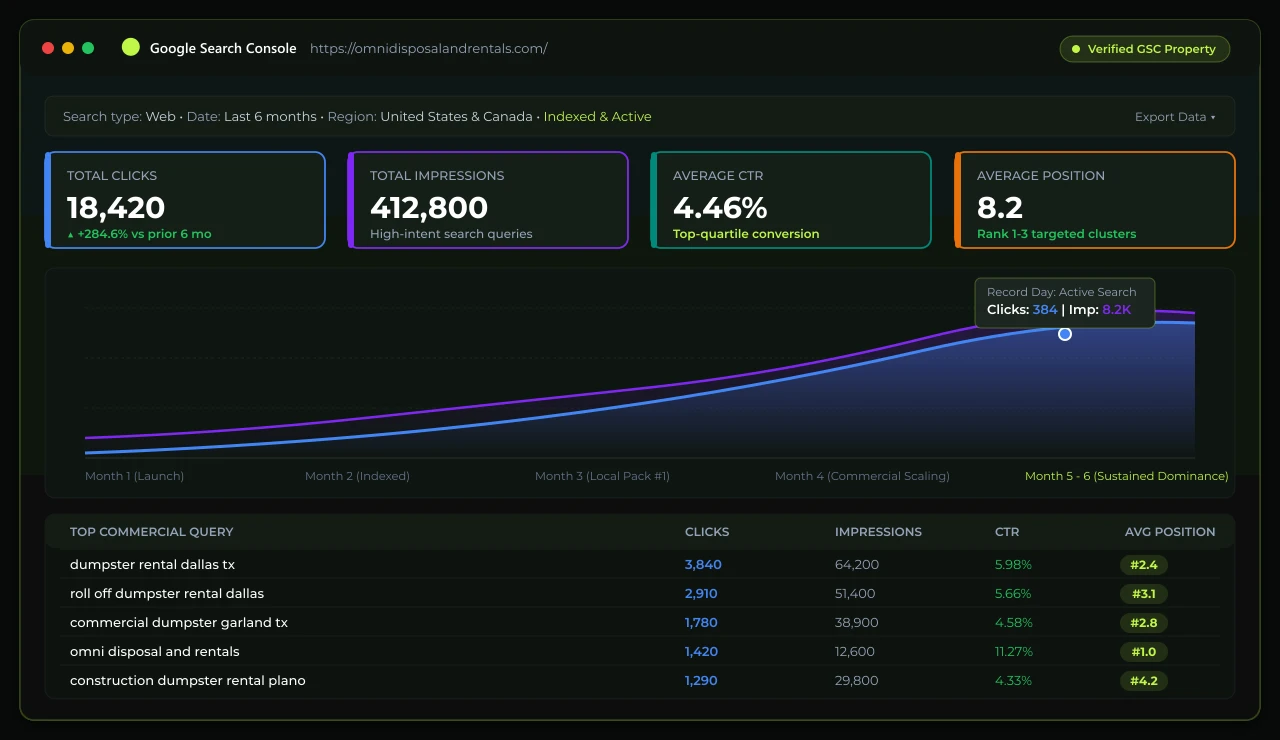Click the 4.58% CTR value
1280x740 pixels.
click(1013, 623)
